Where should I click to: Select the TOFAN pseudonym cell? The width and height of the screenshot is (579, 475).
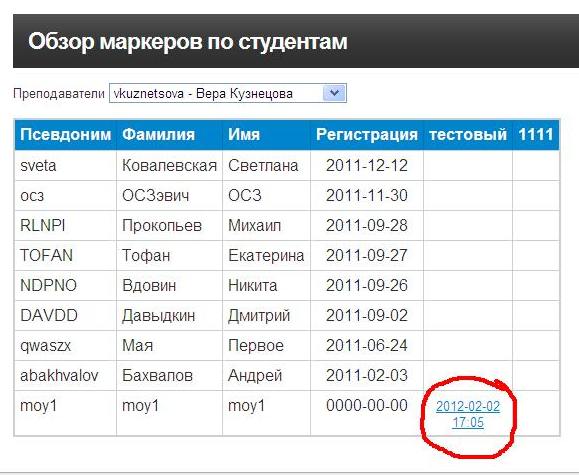65,255
